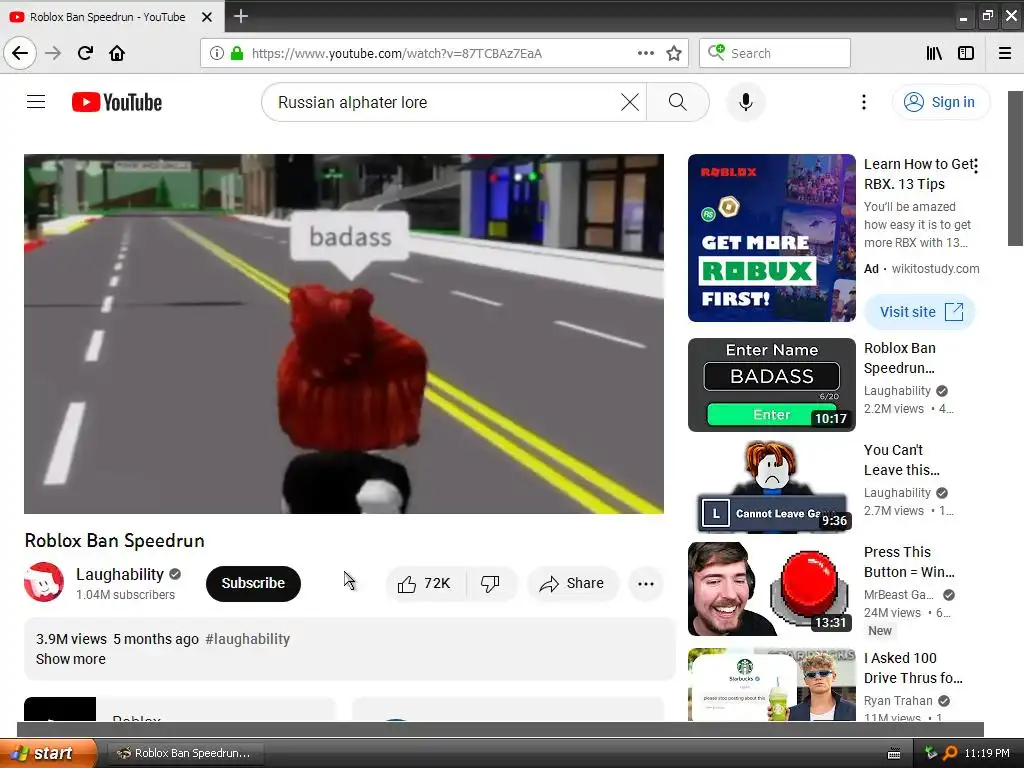Open more actions ellipsis under video

pos(645,584)
